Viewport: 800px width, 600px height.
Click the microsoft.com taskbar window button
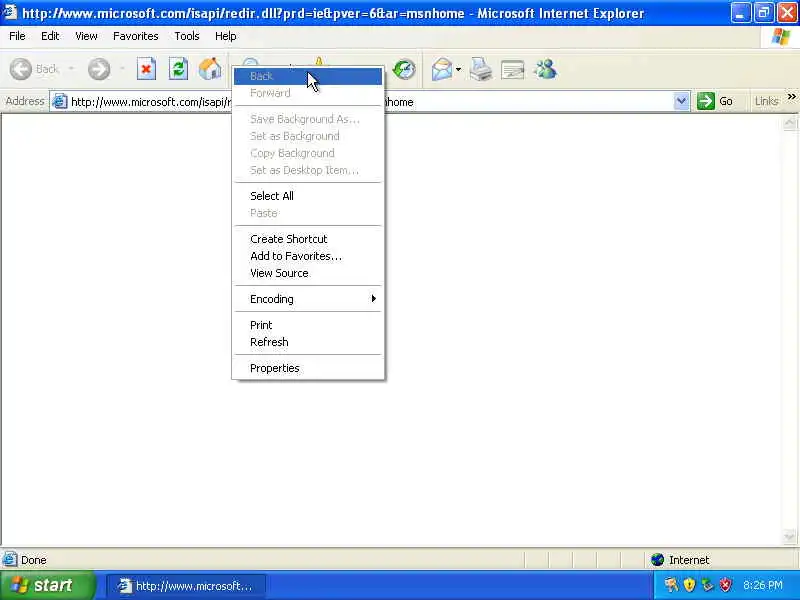186,586
